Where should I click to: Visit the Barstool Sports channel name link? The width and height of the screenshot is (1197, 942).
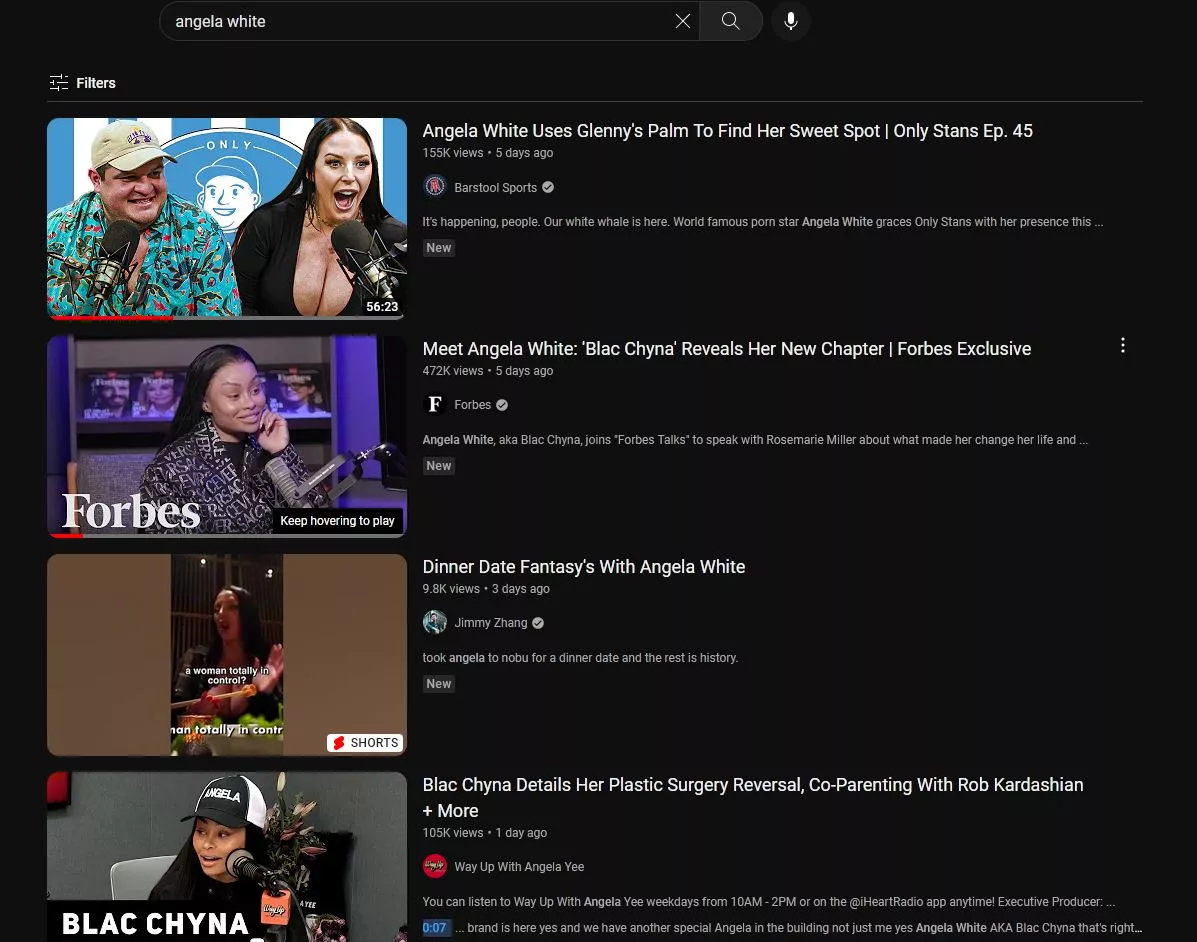click(x=495, y=188)
